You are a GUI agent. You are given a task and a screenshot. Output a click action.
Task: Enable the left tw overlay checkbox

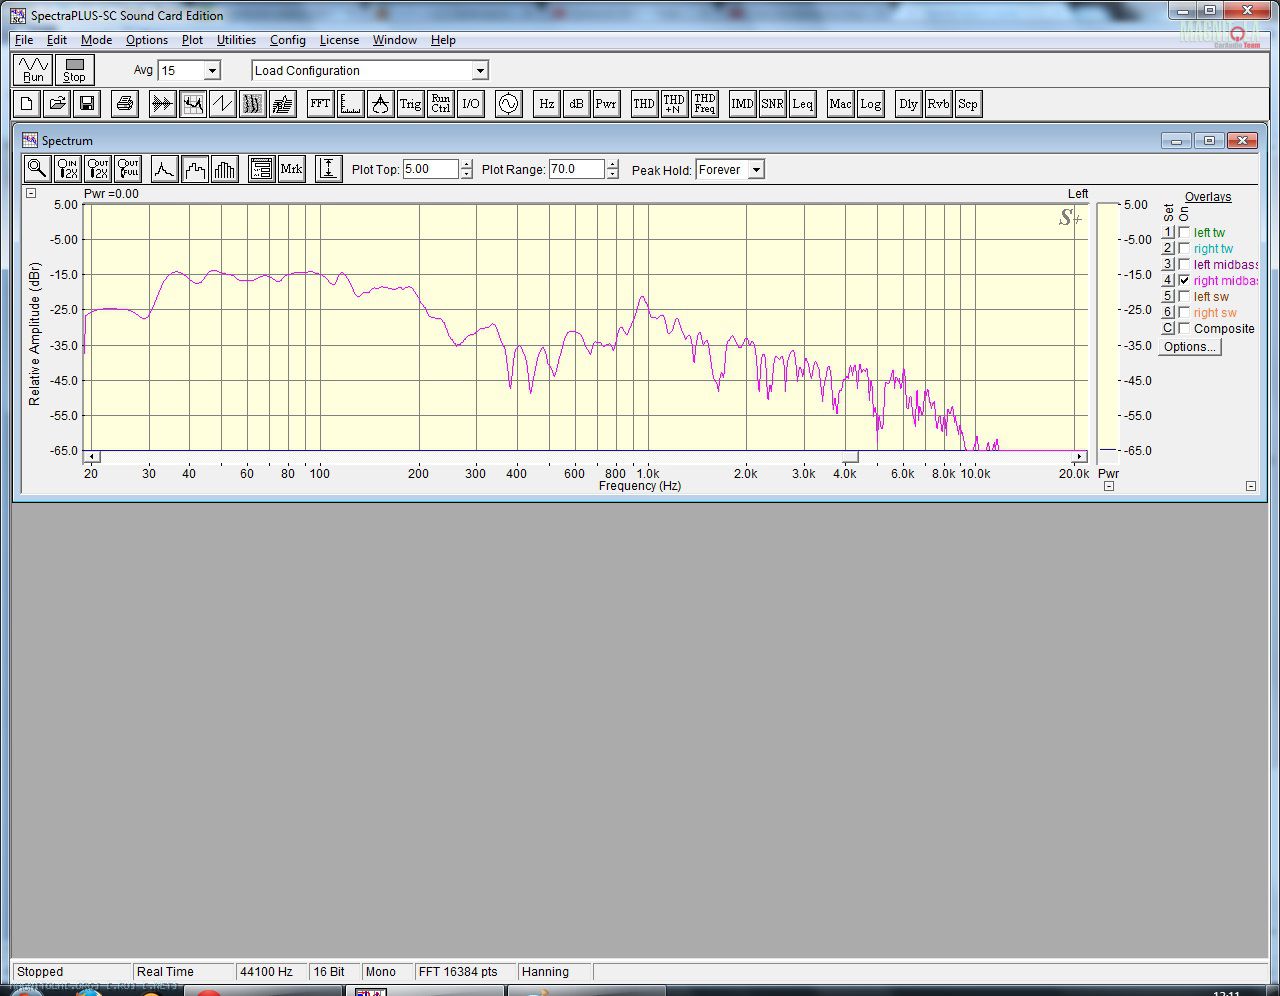(1184, 233)
